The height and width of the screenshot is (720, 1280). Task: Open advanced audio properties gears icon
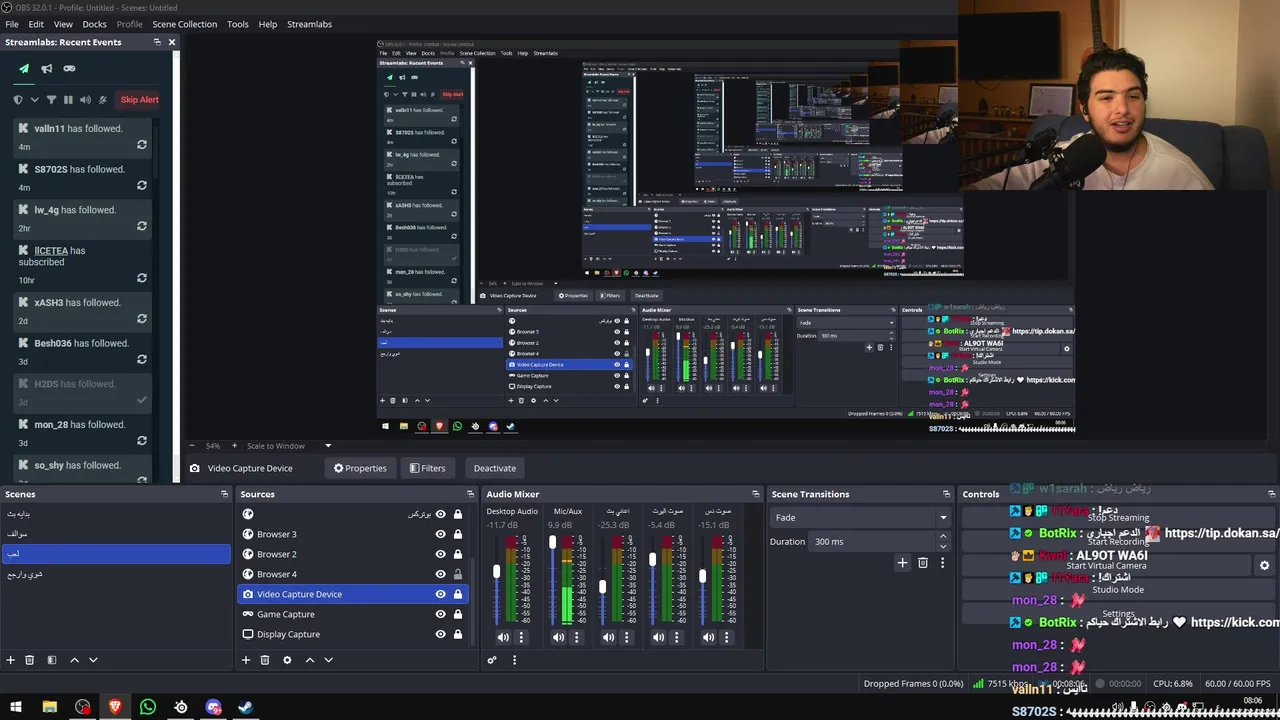click(x=492, y=660)
